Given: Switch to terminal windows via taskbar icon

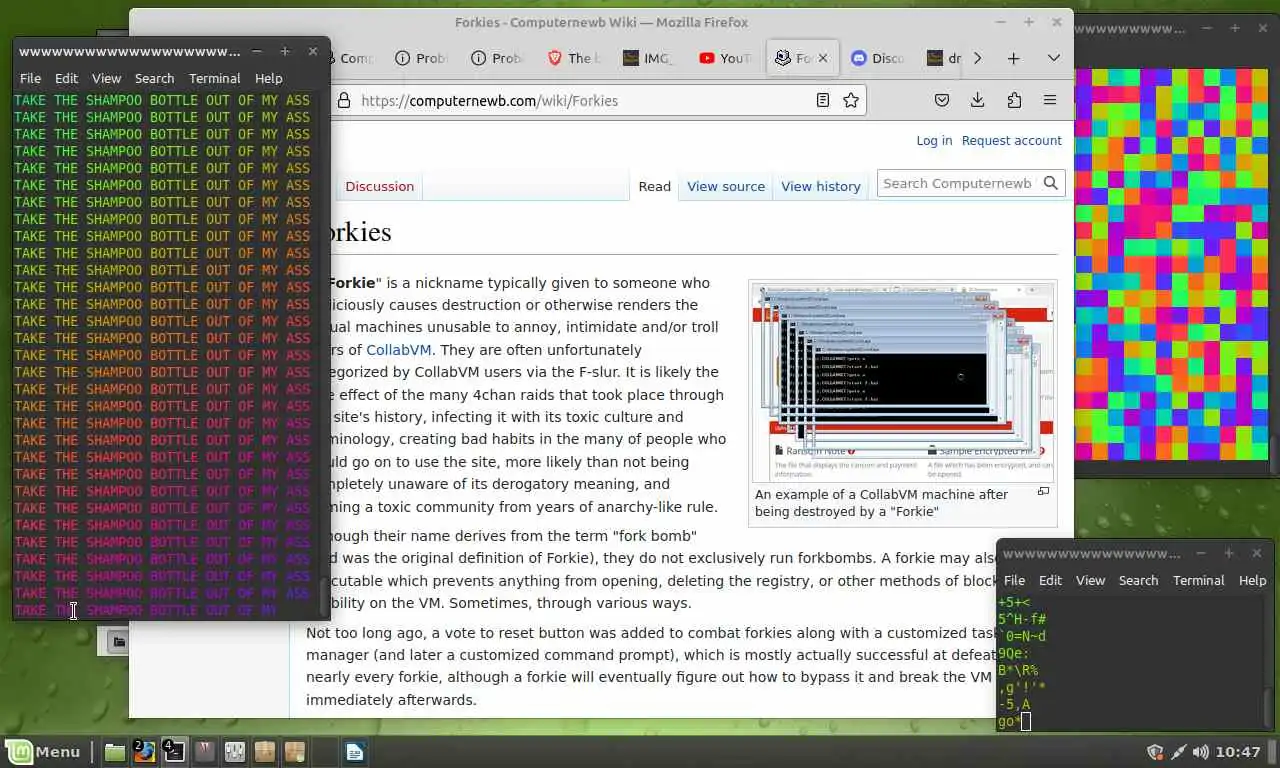Looking at the screenshot, I should (x=174, y=752).
